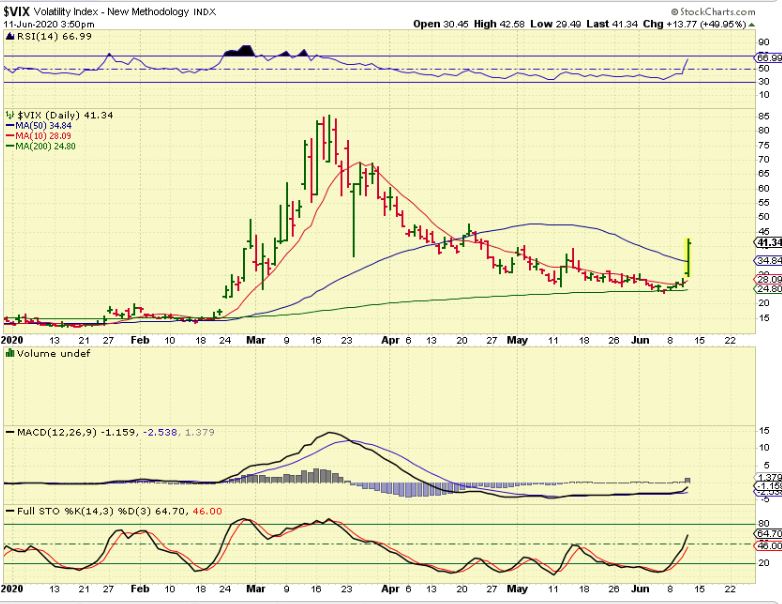Click the RSI(14) 66.99 legend text

(x=54, y=36)
